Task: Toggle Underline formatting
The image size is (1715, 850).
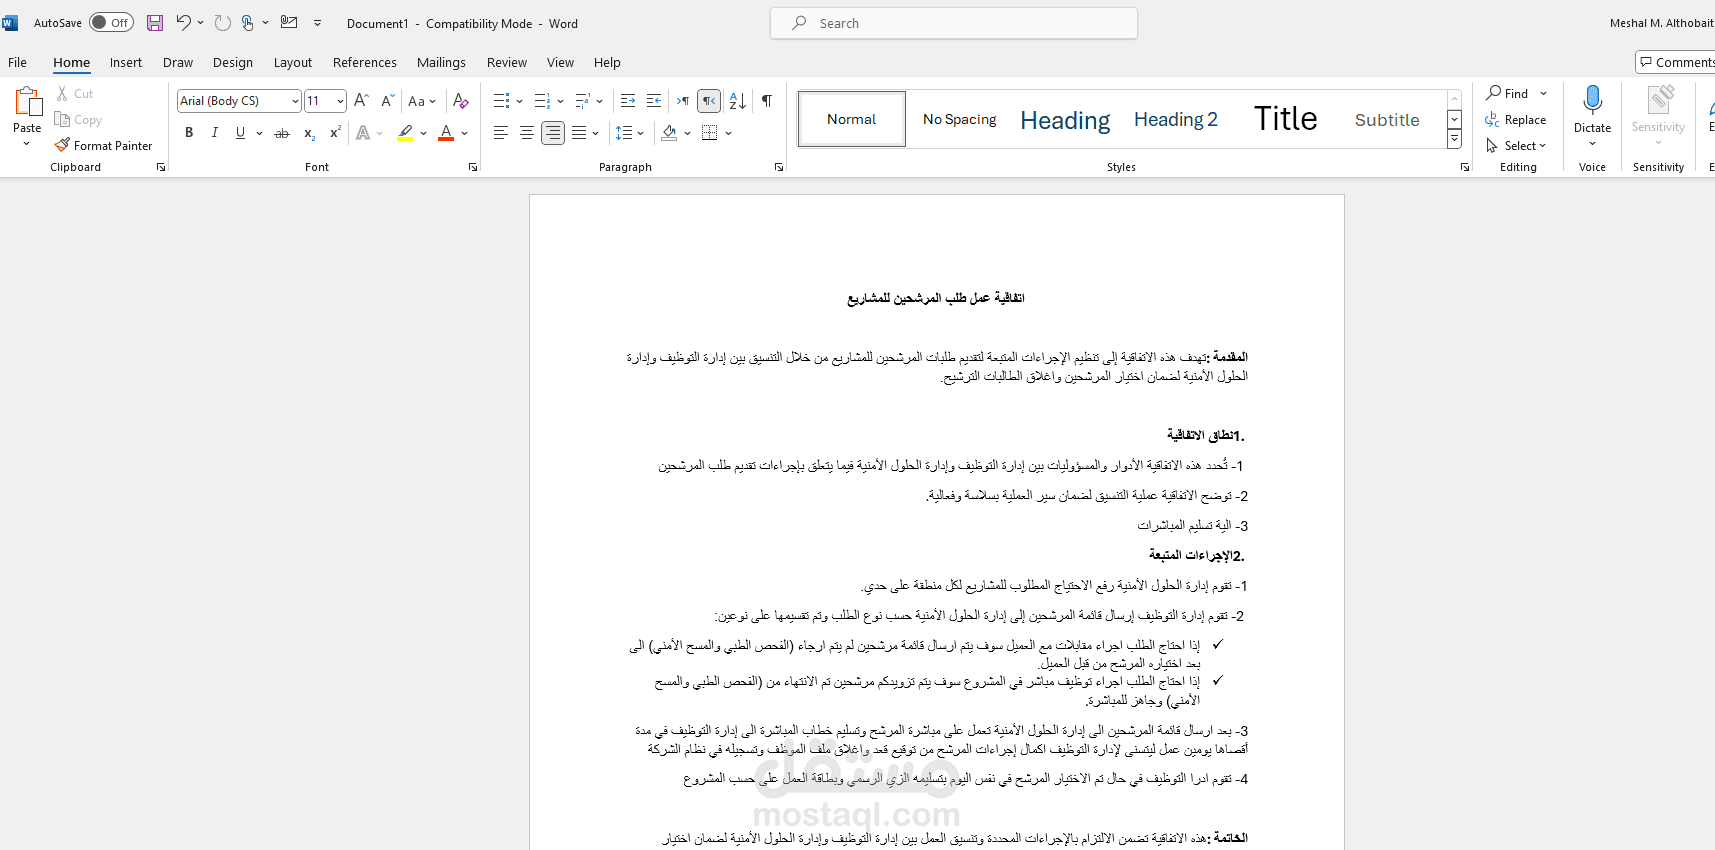Action: click(x=240, y=133)
